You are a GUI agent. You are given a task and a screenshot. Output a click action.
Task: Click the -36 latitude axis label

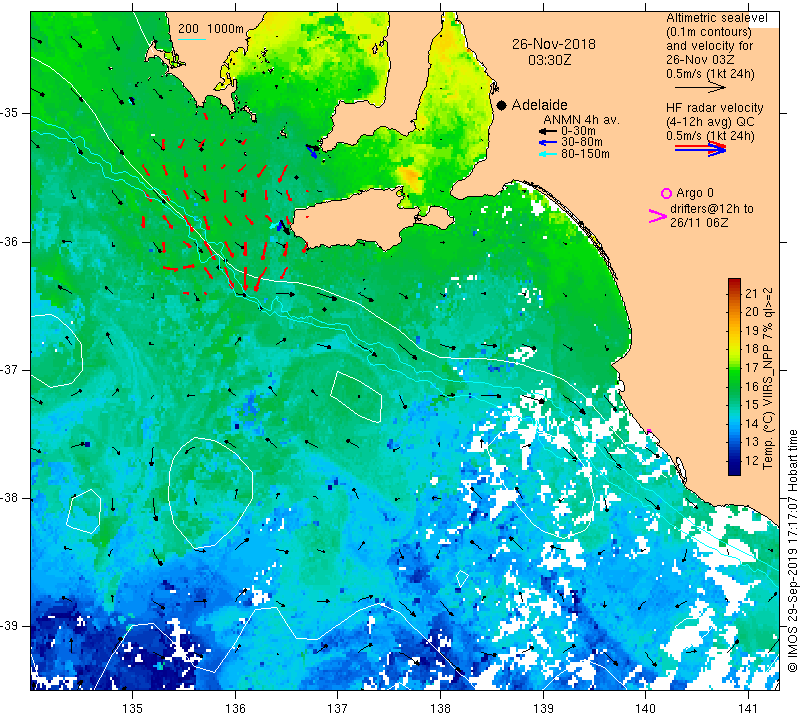click(x=10, y=241)
